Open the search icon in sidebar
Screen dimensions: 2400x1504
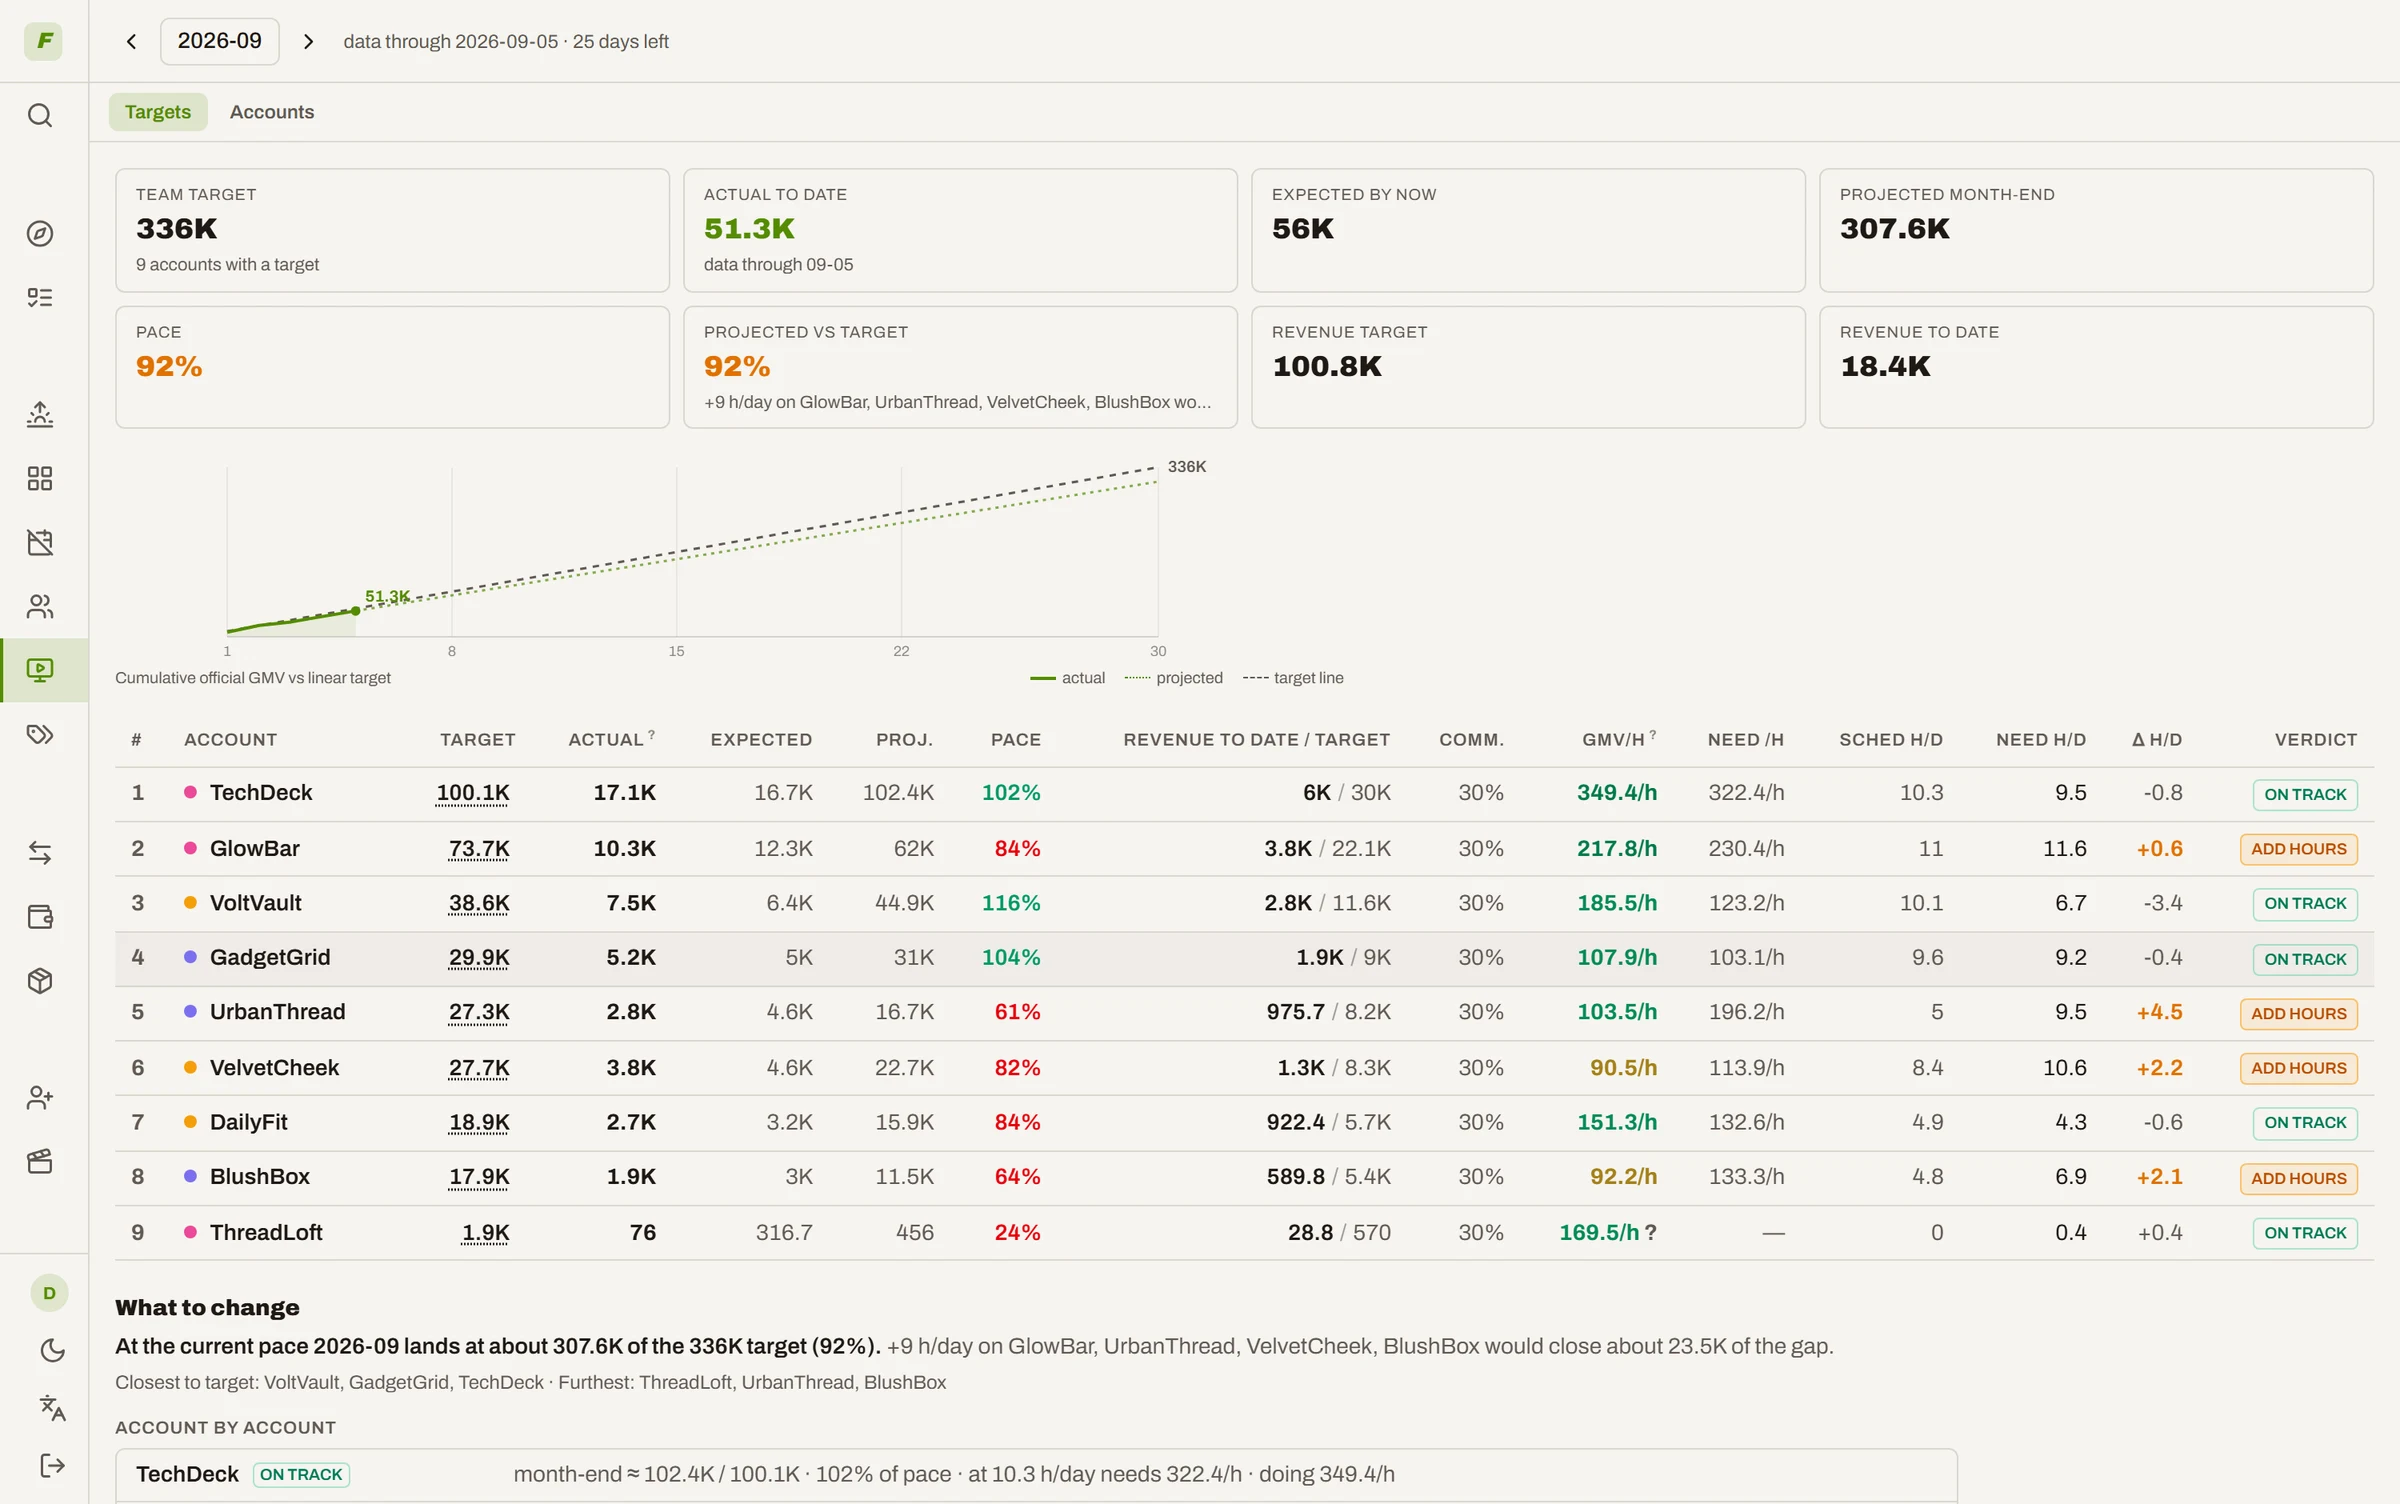(x=40, y=115)
